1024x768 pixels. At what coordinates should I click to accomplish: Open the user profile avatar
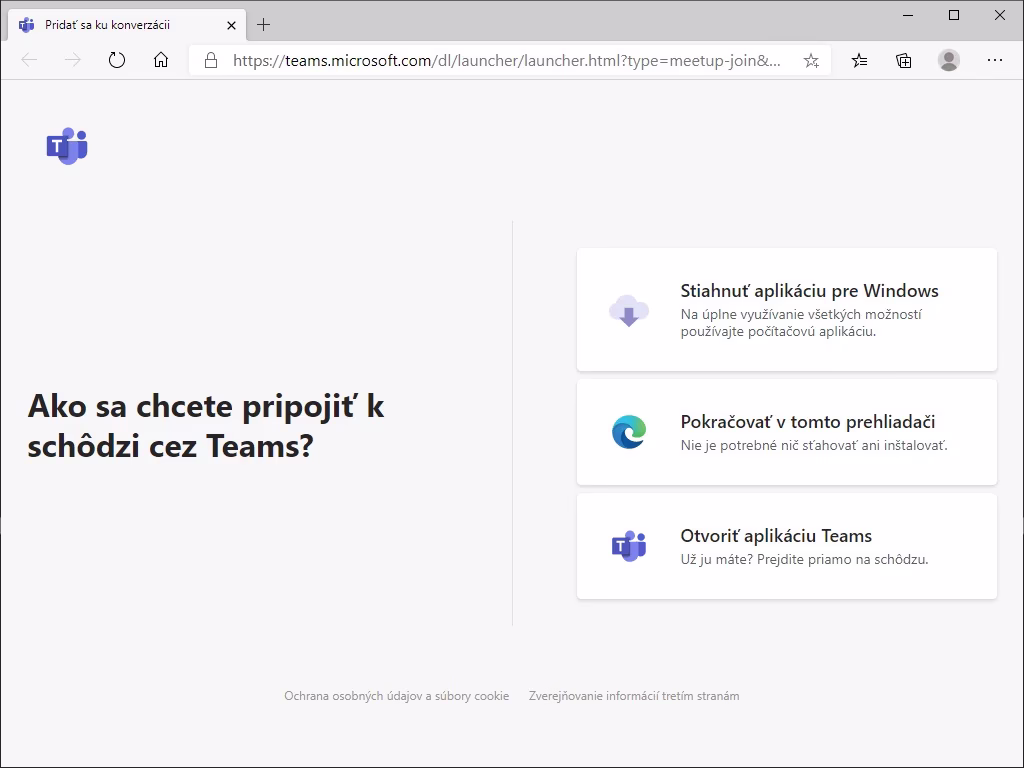(x=949, y=60)
